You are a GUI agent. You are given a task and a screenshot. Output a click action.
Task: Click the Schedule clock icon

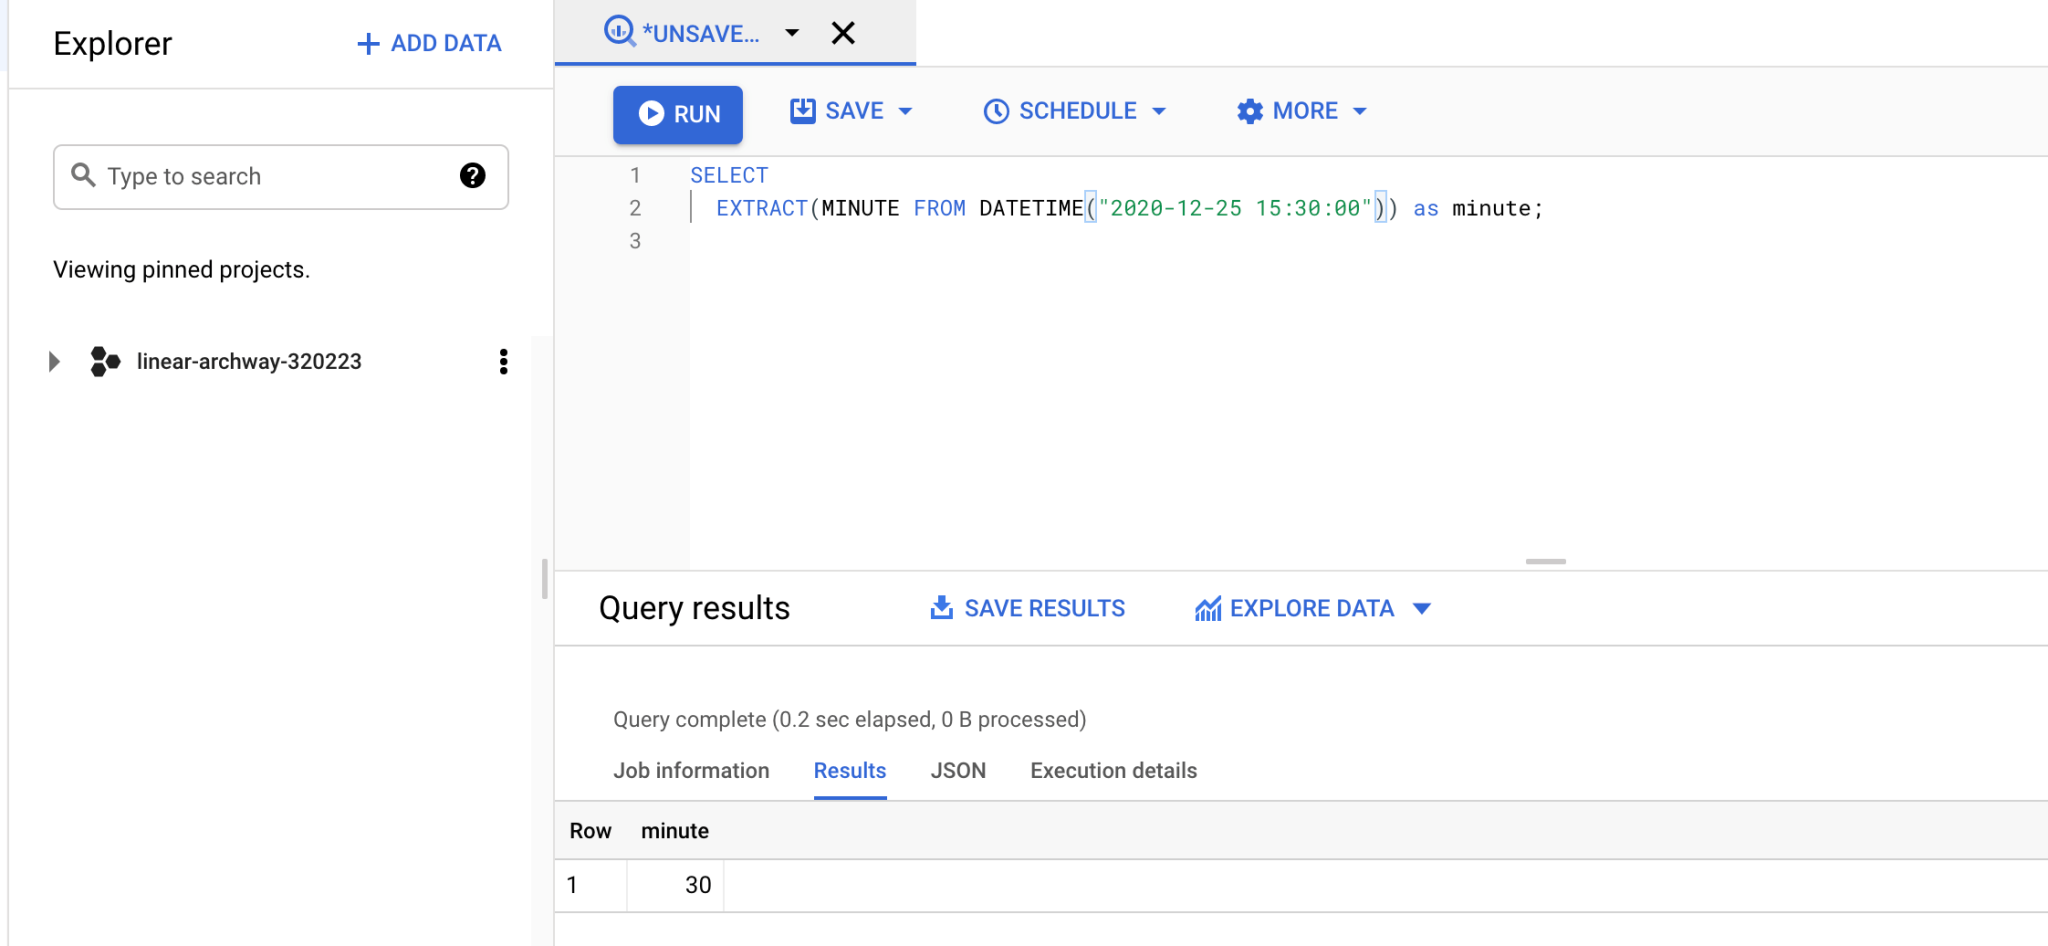pos(995,111)
